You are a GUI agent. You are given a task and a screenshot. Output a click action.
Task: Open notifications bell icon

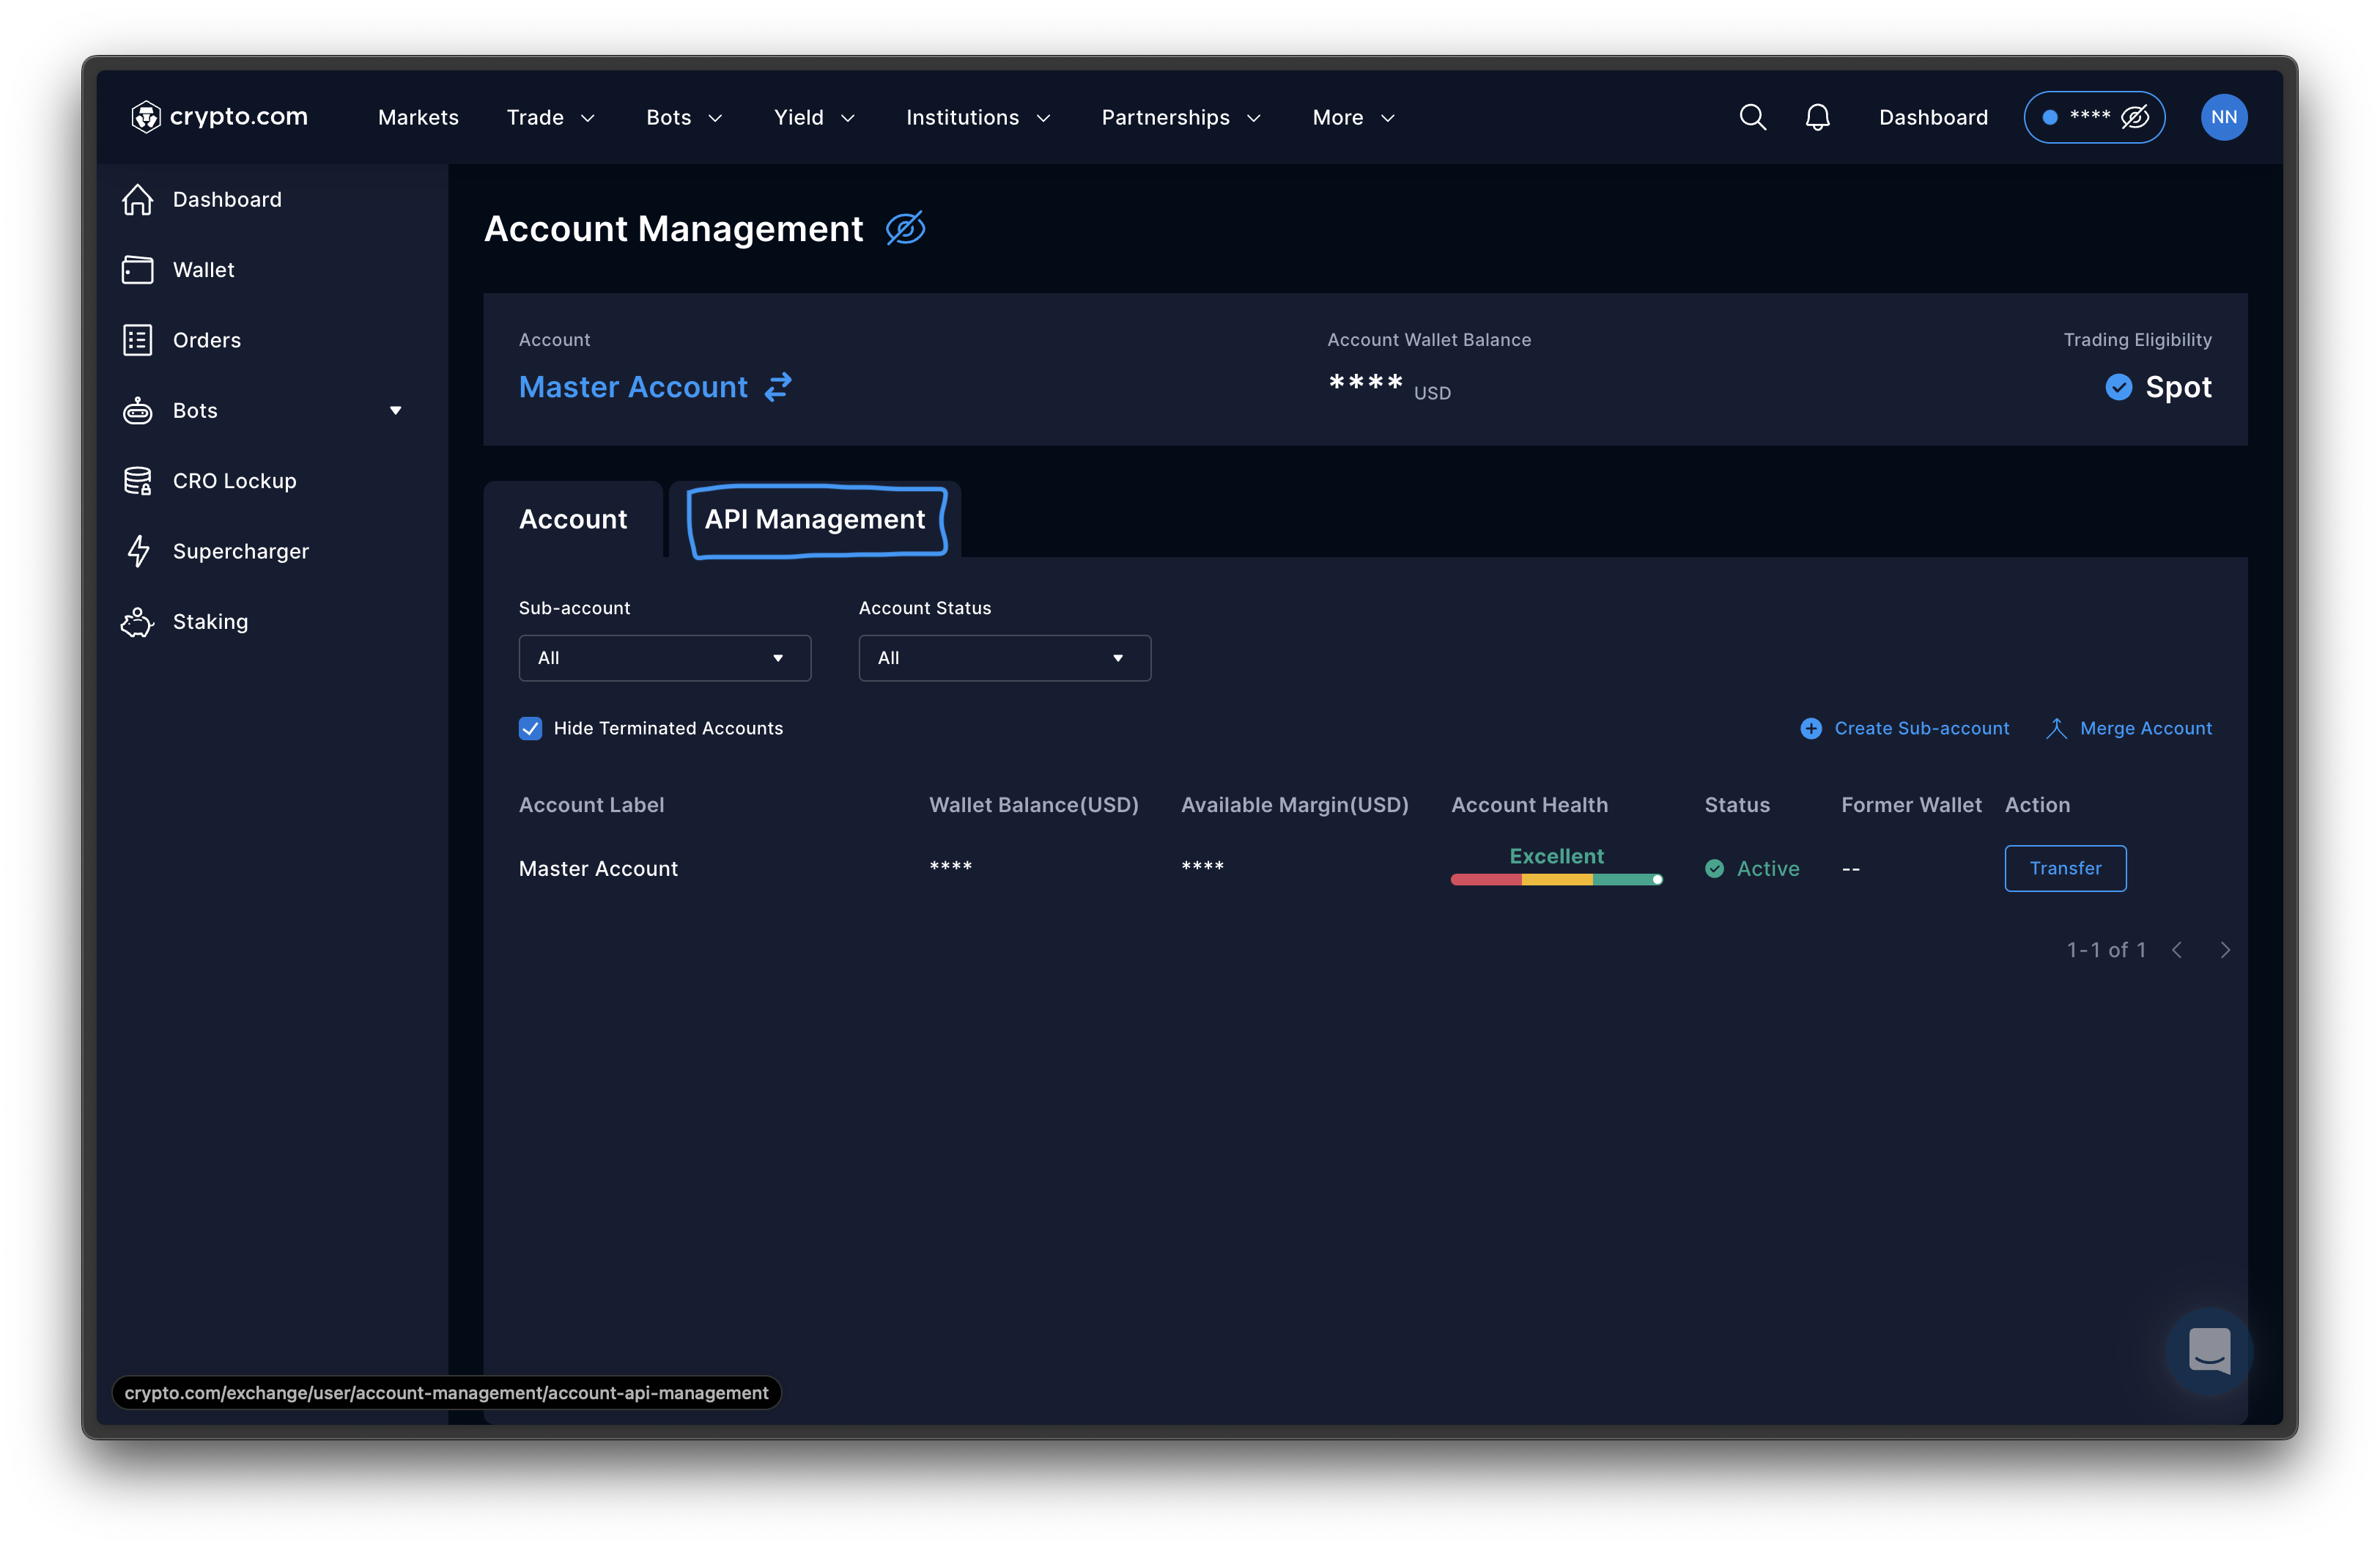point(1817,117)
